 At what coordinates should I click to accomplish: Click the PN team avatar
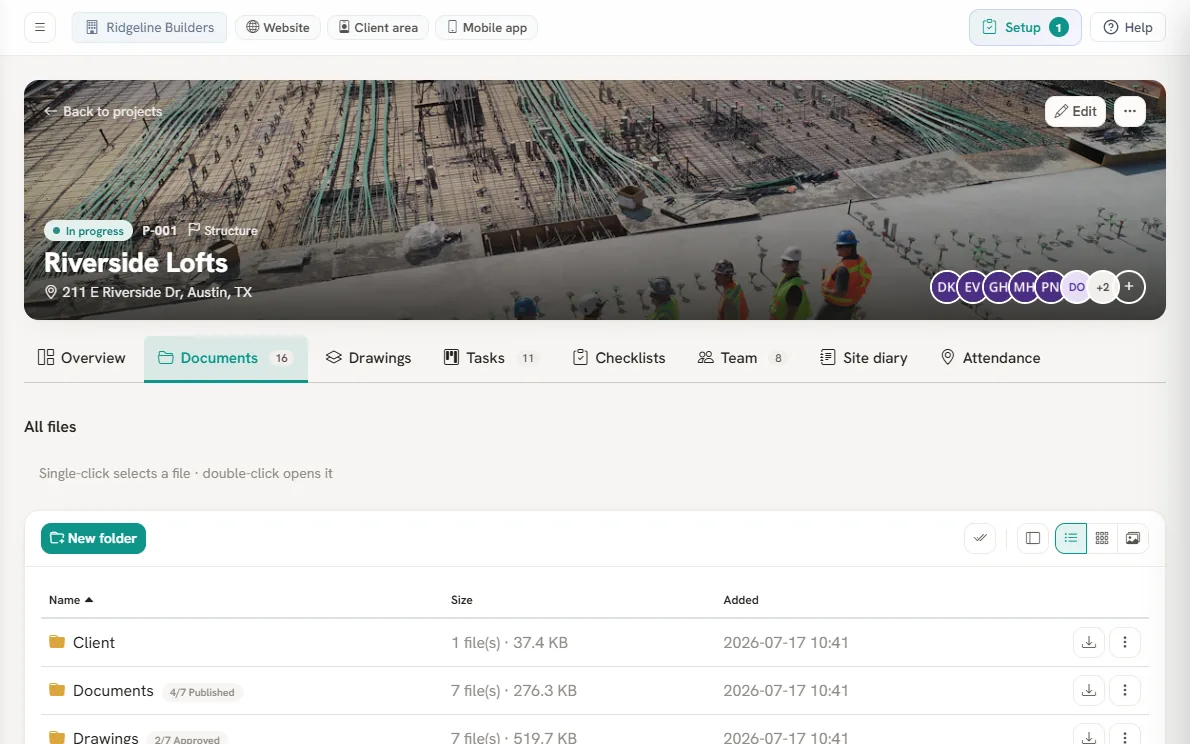1050,287
